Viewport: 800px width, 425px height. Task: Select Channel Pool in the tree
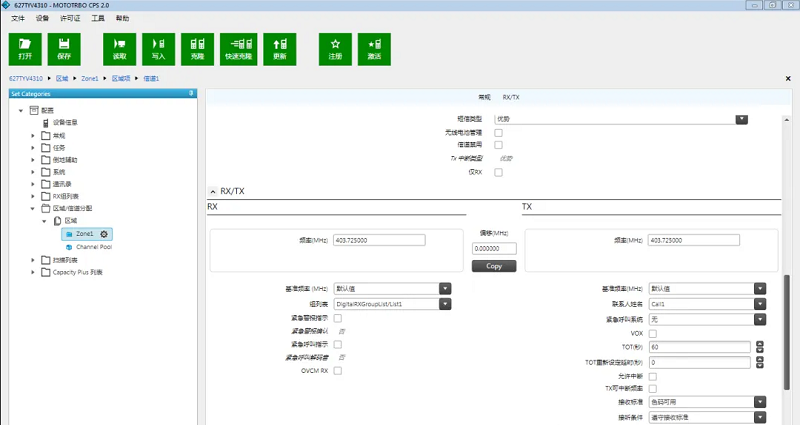93,246
